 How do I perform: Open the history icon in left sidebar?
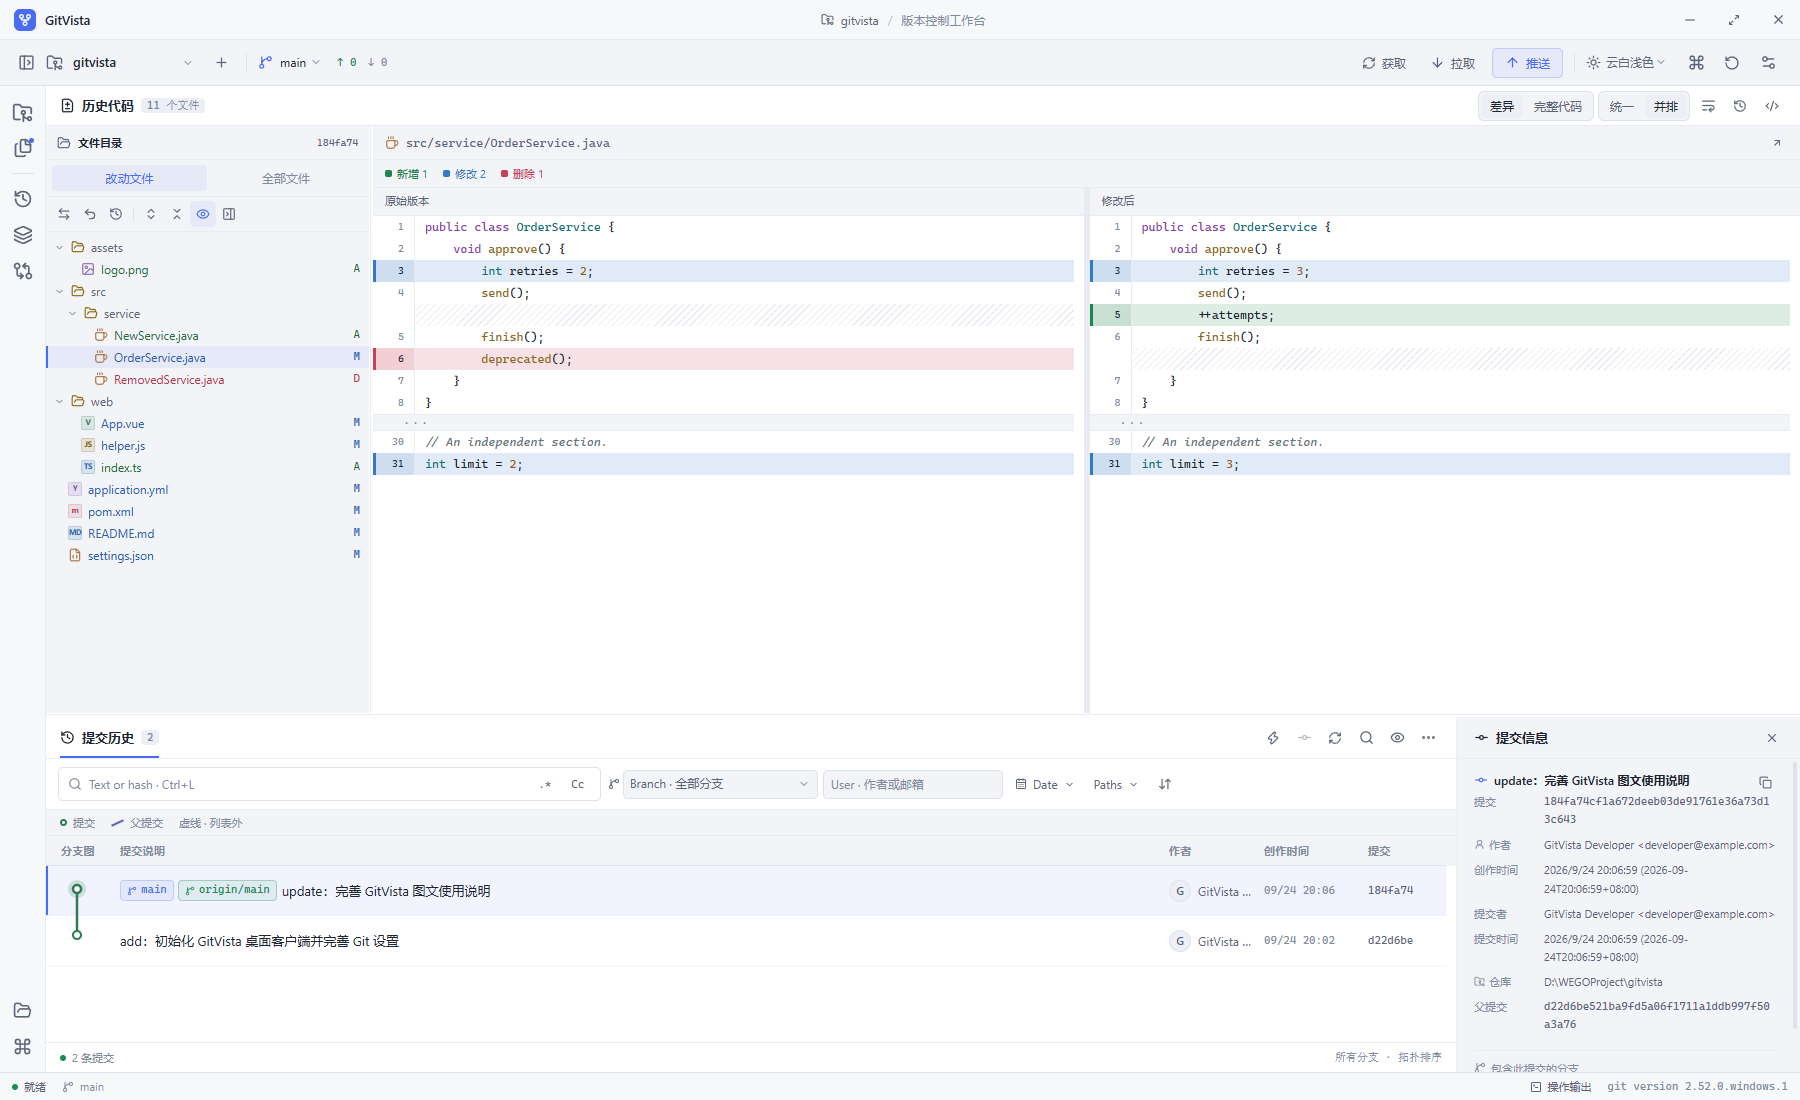click(23, 199)
